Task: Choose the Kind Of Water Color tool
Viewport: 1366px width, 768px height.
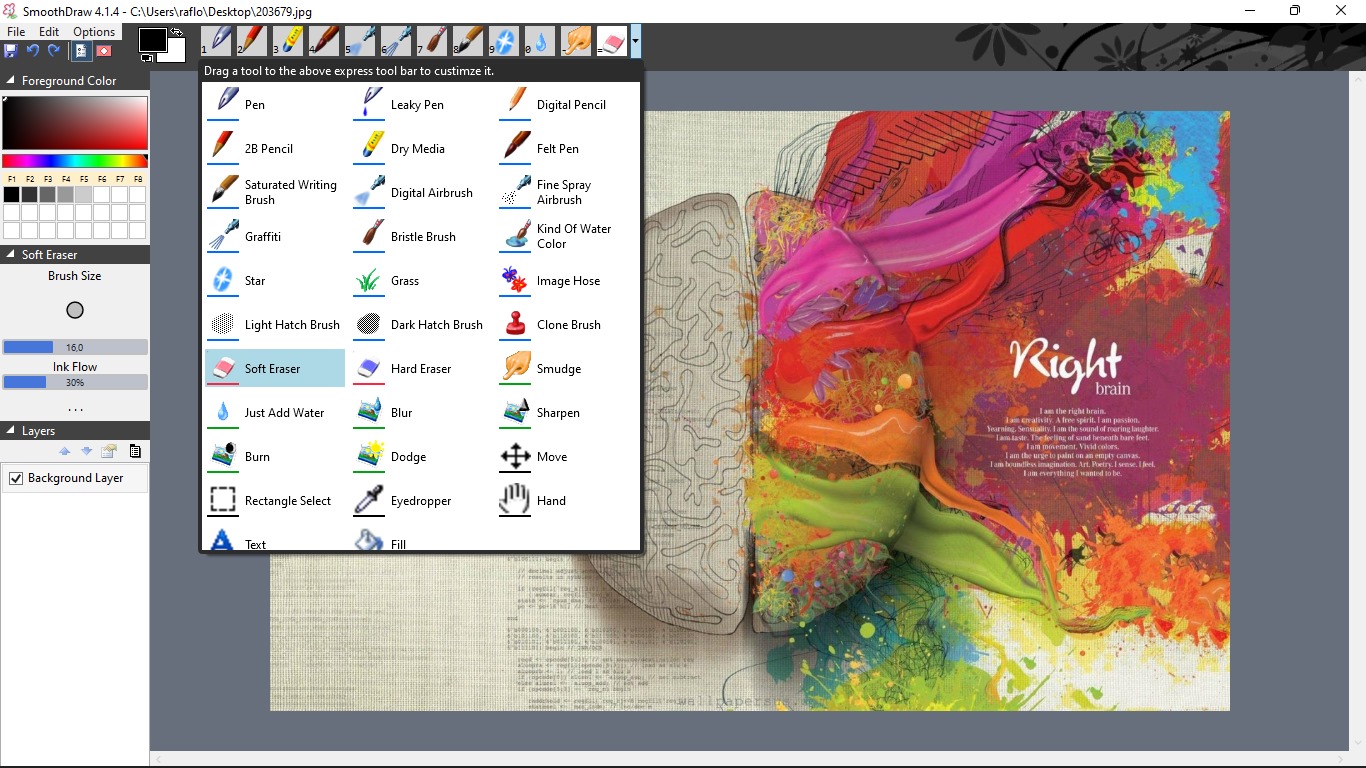Action: pyautogui.click(x=566, y=236)
